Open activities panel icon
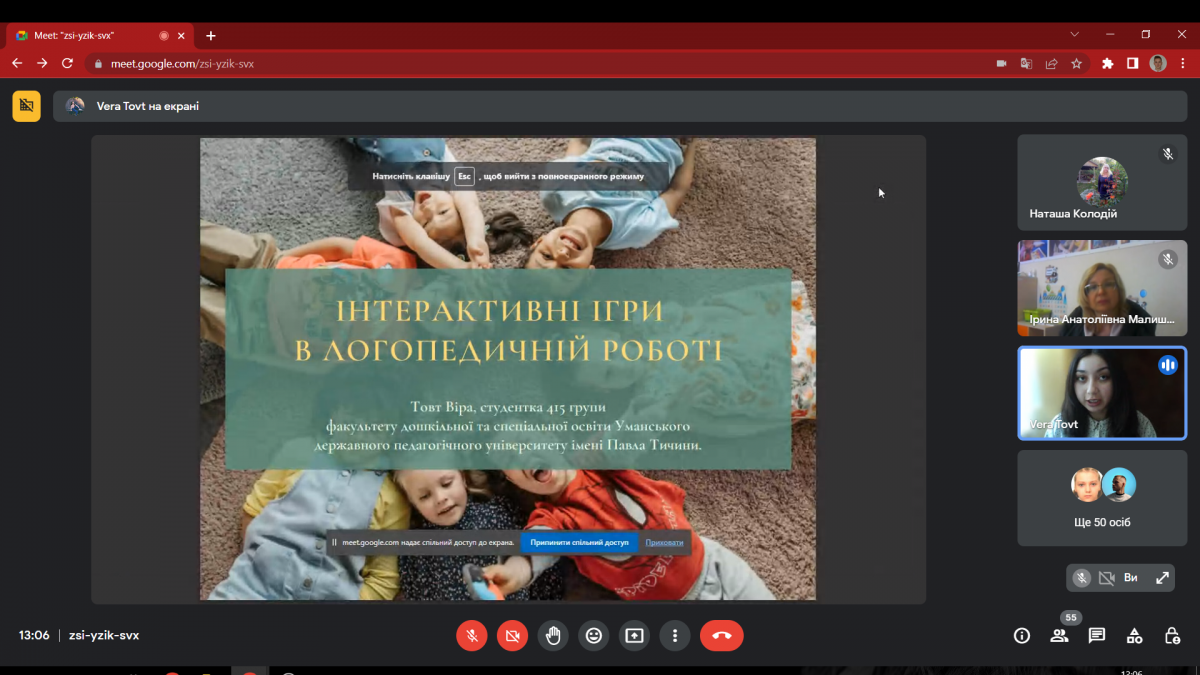This screenshot has width=1200, height=675. coord(1134,635)
